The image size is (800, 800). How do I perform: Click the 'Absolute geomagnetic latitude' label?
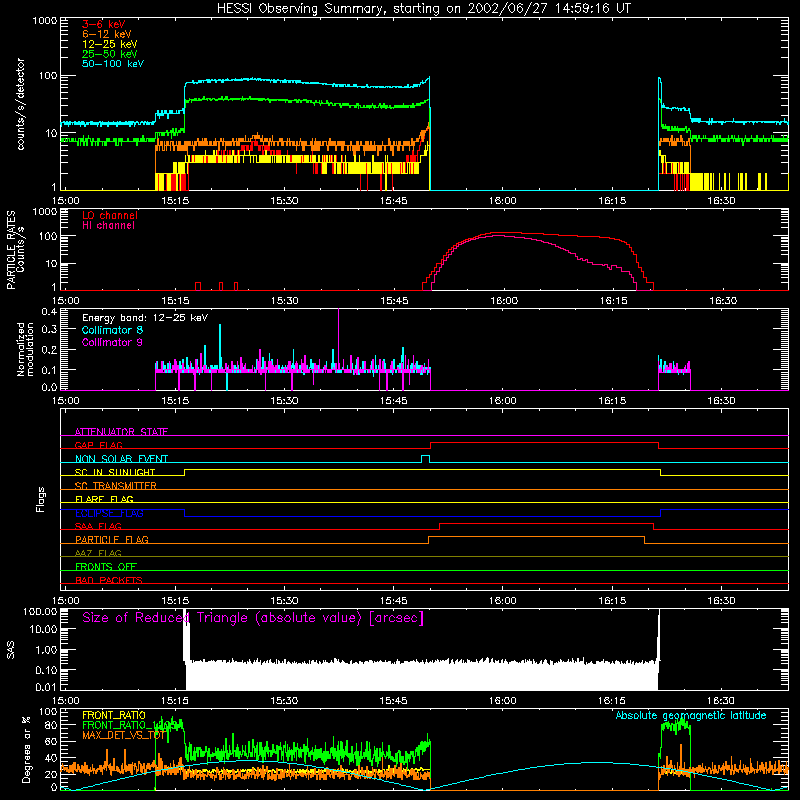click(691, 715)
